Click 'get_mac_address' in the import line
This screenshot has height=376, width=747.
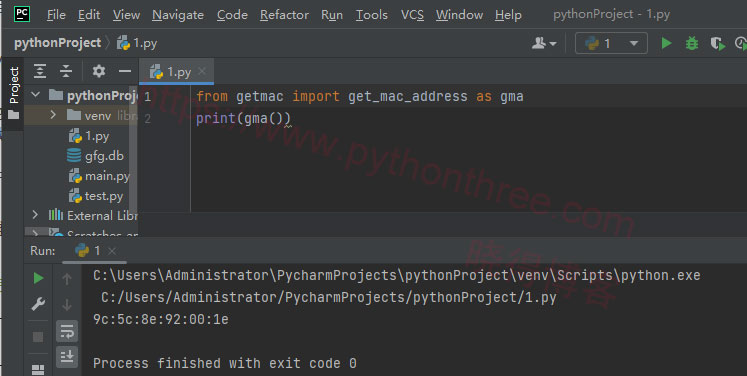pyautogui.click(x=407, y=97)
